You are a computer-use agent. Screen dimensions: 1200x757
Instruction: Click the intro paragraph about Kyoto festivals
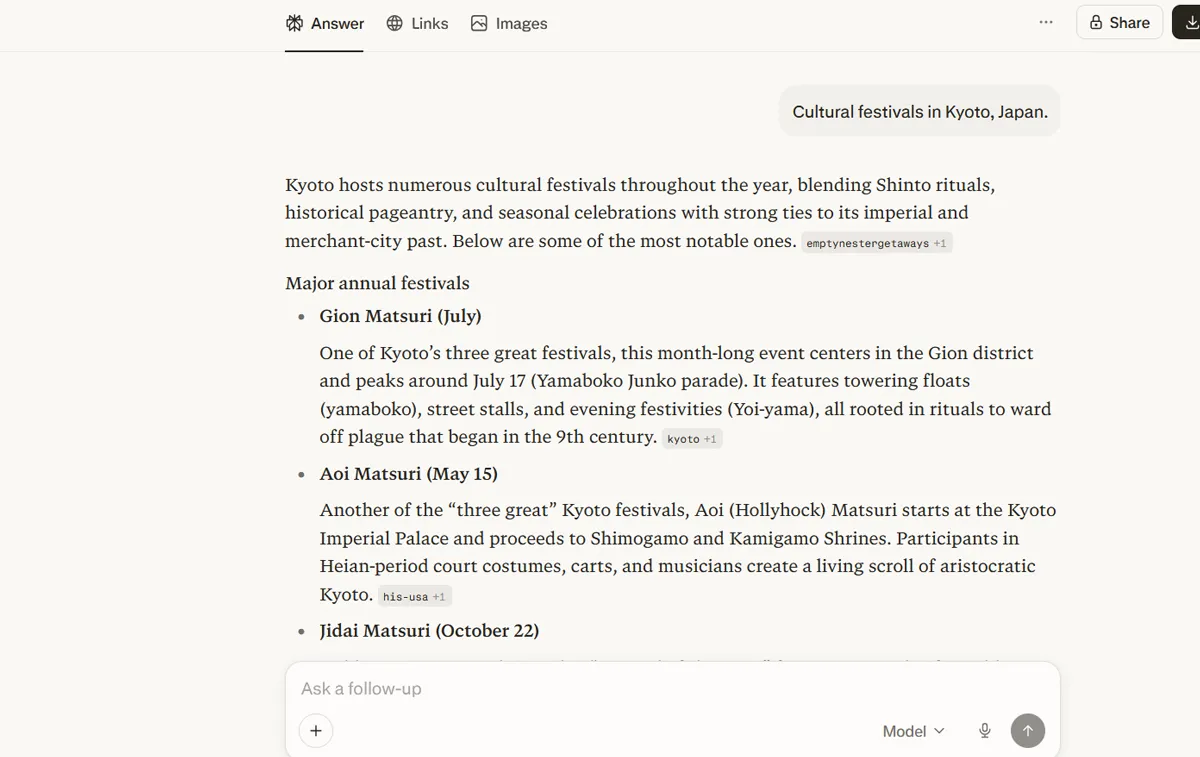point(640,212)
